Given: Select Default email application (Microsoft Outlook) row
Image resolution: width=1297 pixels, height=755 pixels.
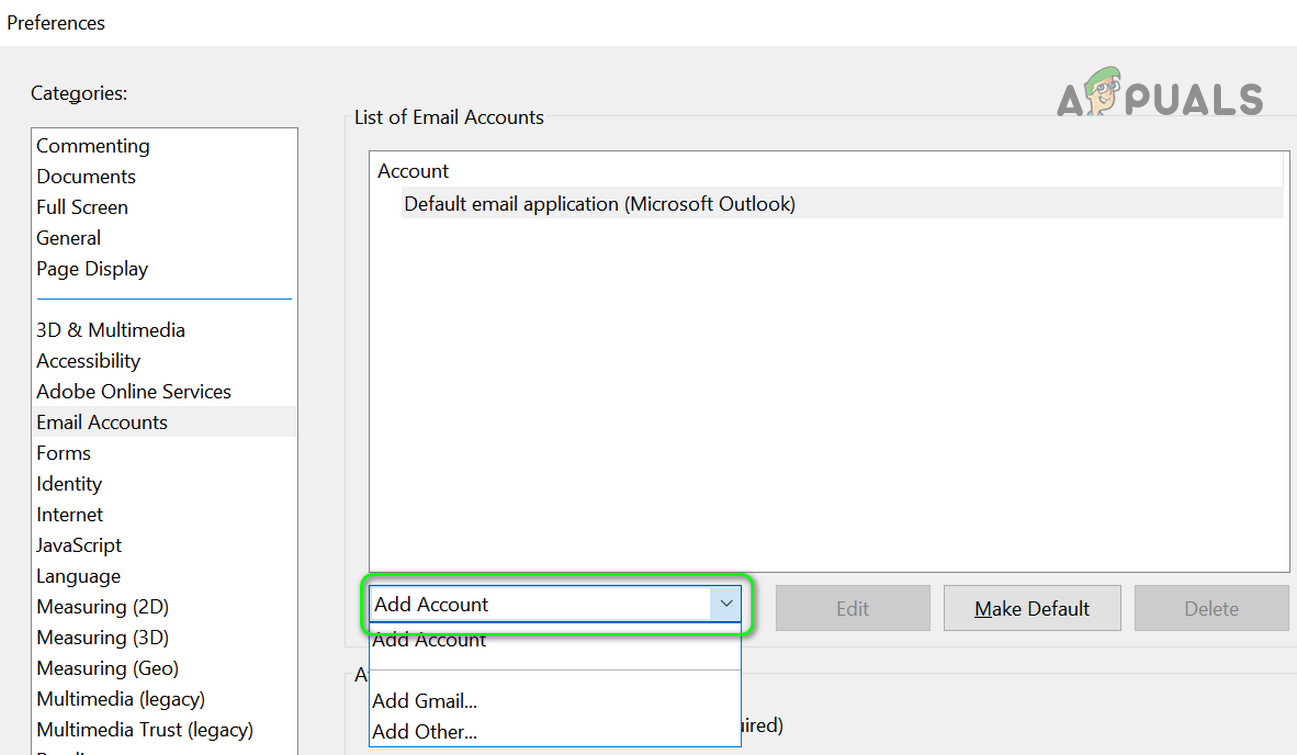Looking at the screenshot, I should click(x=600, y=204).
